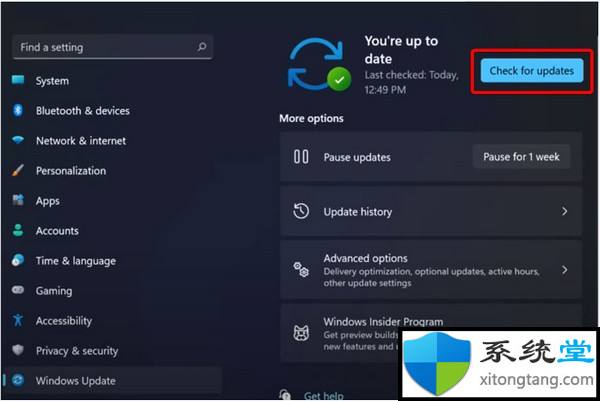This screenshot has height=401, width=600.
Task: Click the Find a setting search box
Action: tap(112, 47)
